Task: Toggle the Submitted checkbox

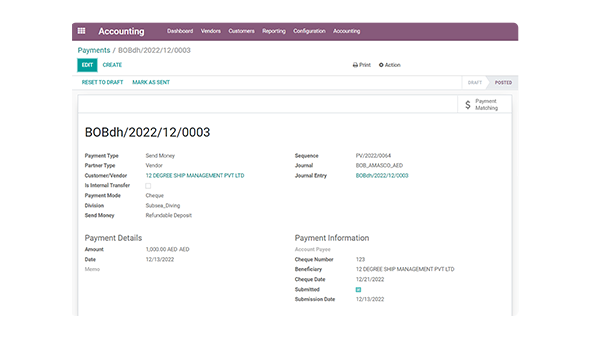Action: (x=358, y=290)
